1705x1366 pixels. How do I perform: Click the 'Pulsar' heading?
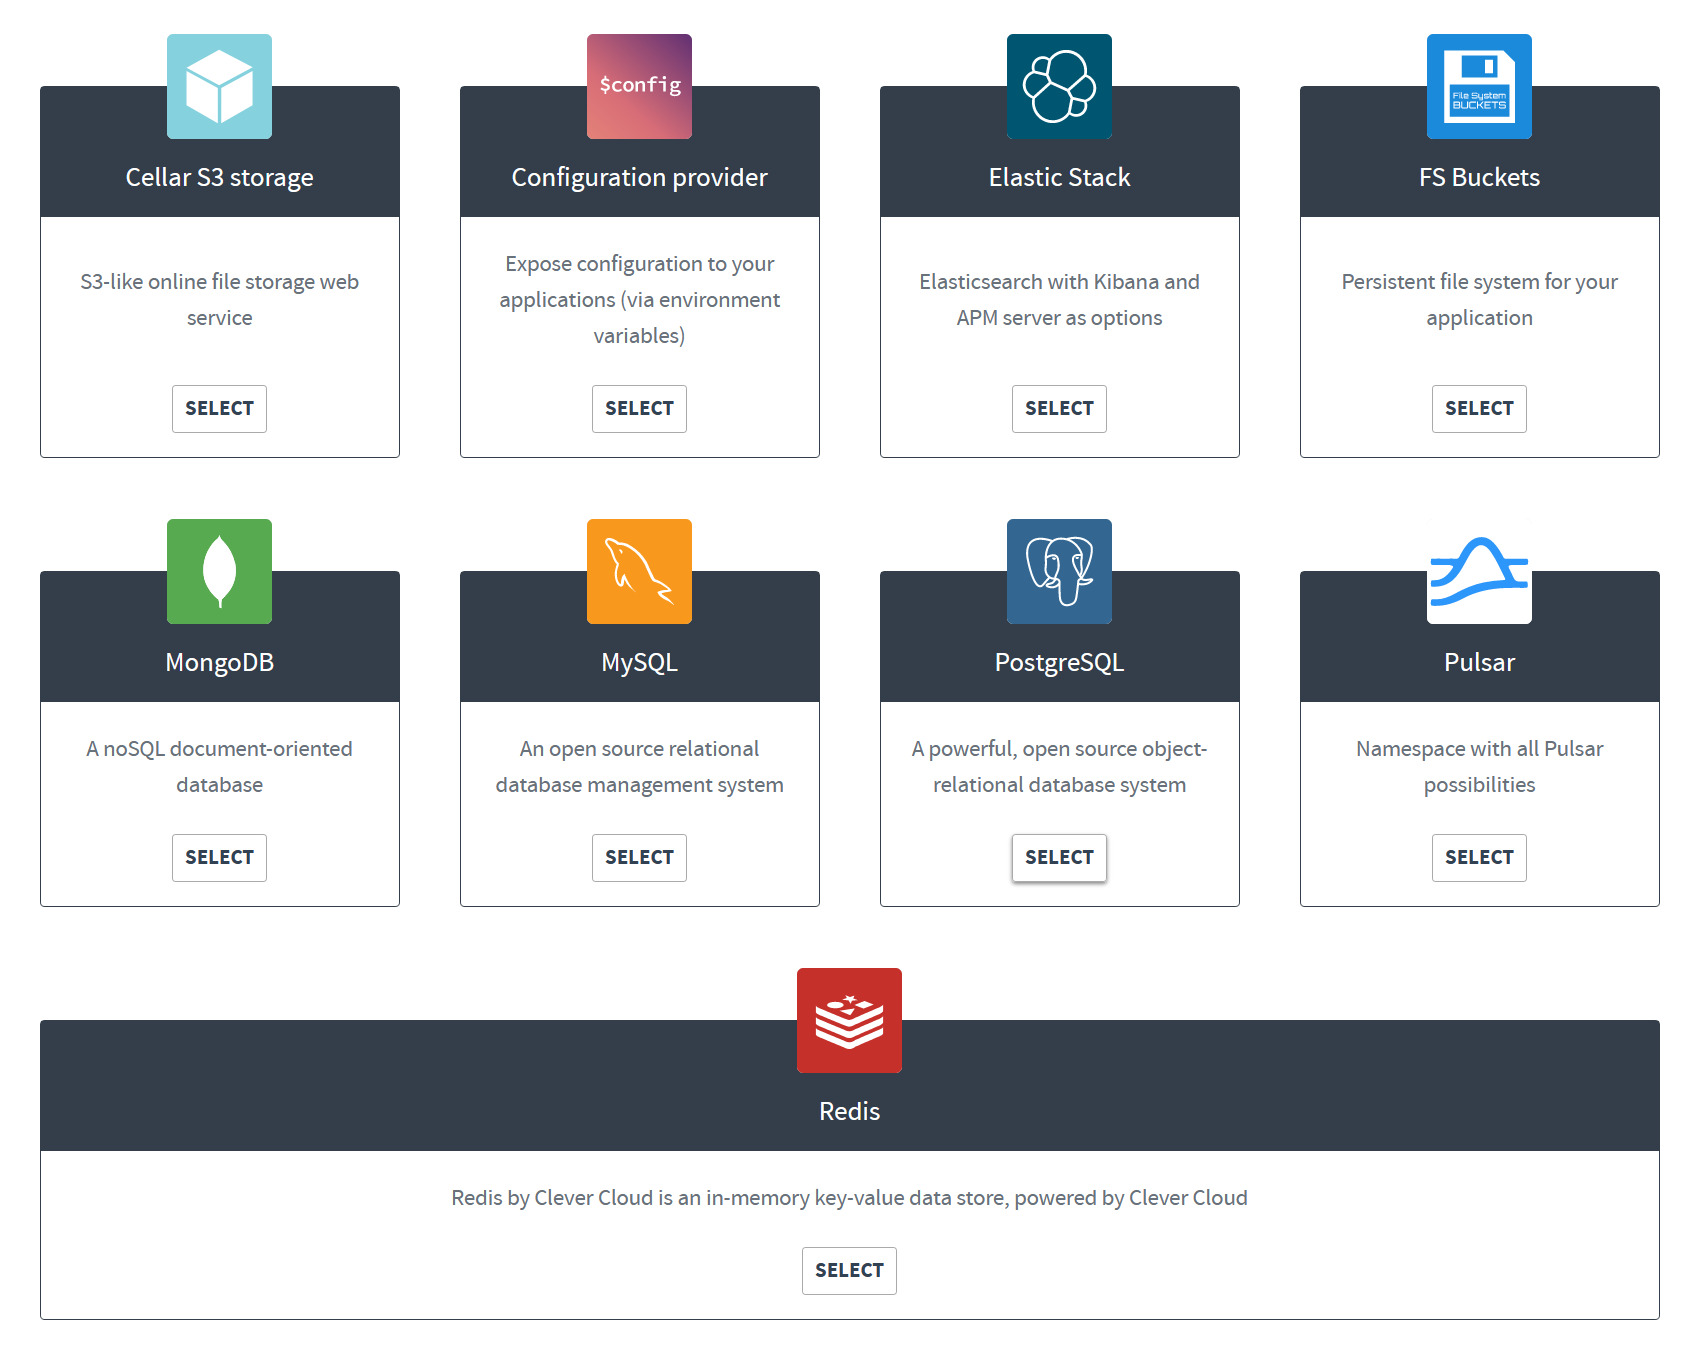1479,662
